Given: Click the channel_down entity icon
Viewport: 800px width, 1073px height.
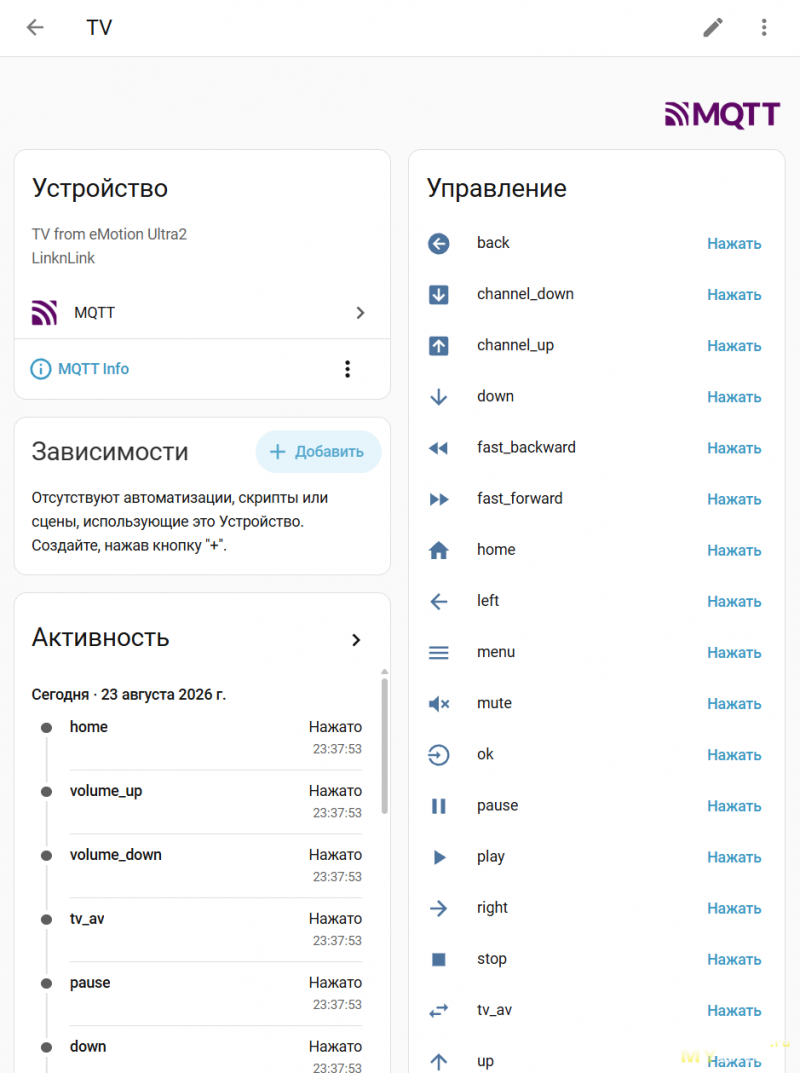Looking at the screenshot, I should coord(439,294).
